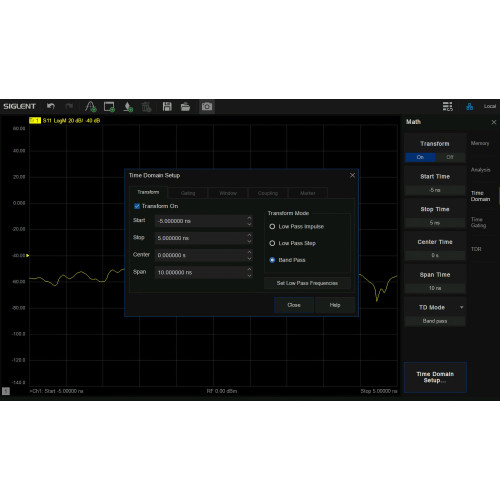This screenshot has width=500, height=500.
Task: Click the undo arrow in the toolbar
Action: click(51, 106)
